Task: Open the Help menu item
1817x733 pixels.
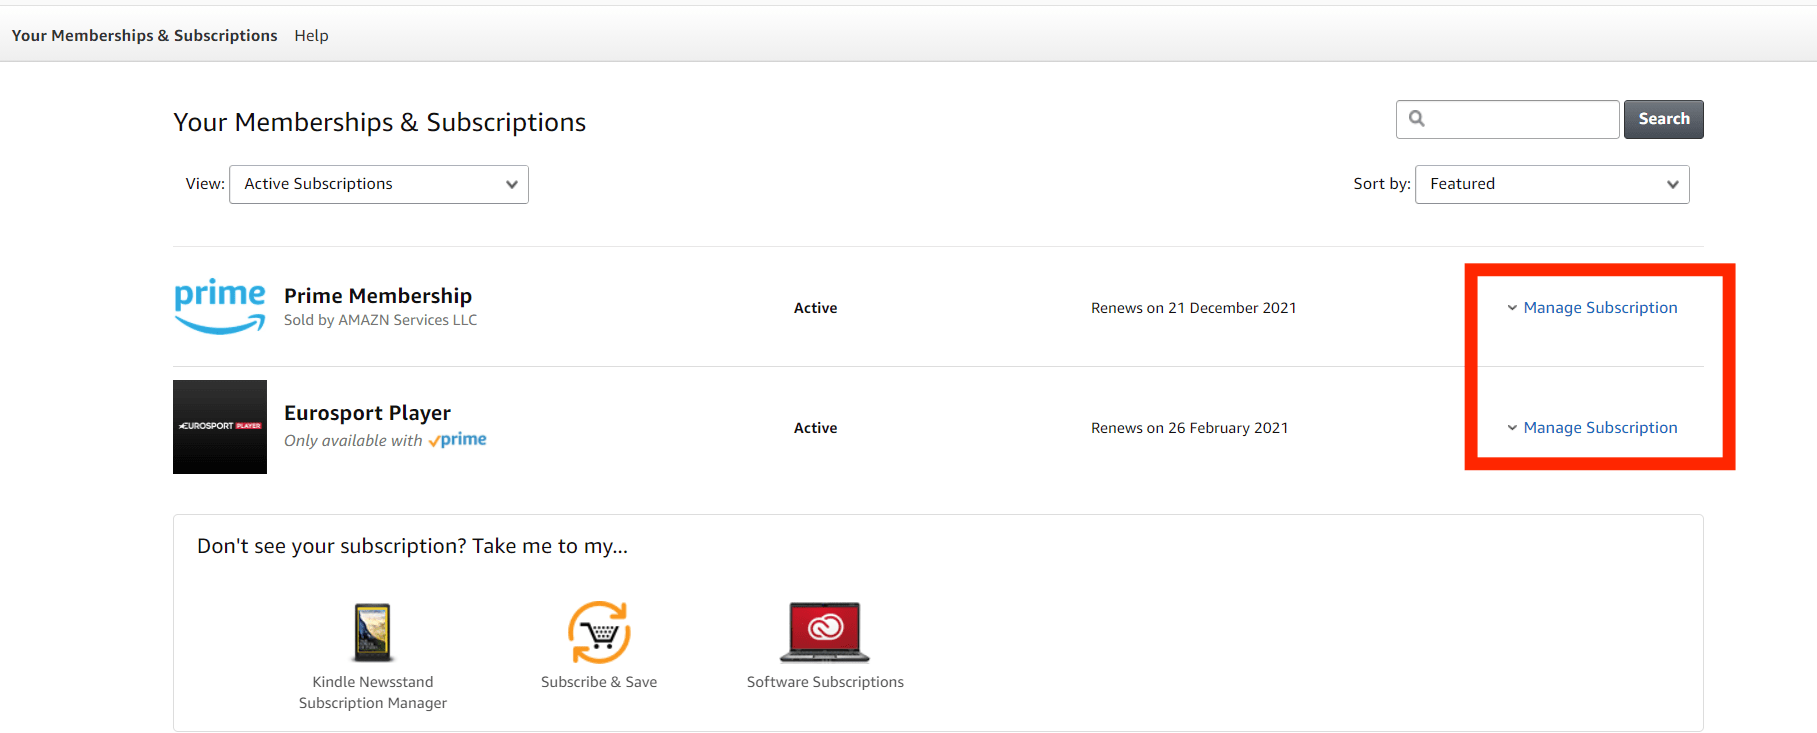Action: 311,36
